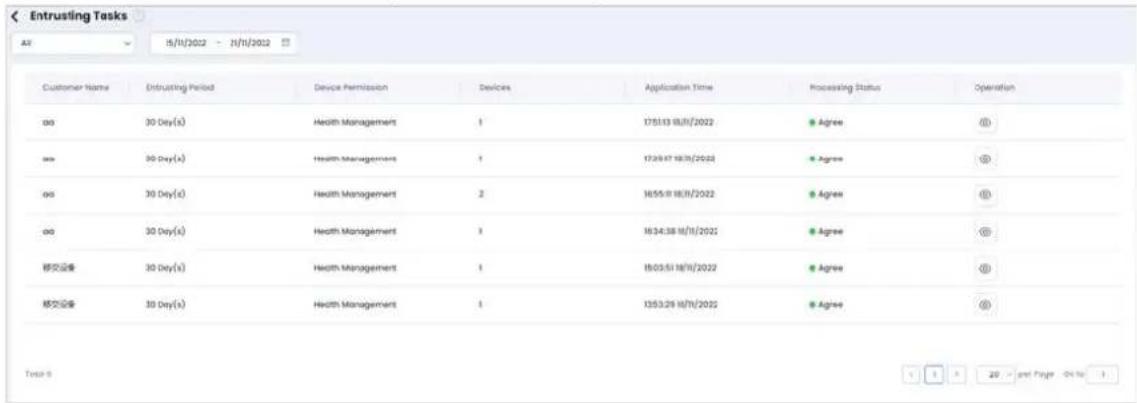Click the Go to page number box

pyautogui.click(x=1104, y=374)
